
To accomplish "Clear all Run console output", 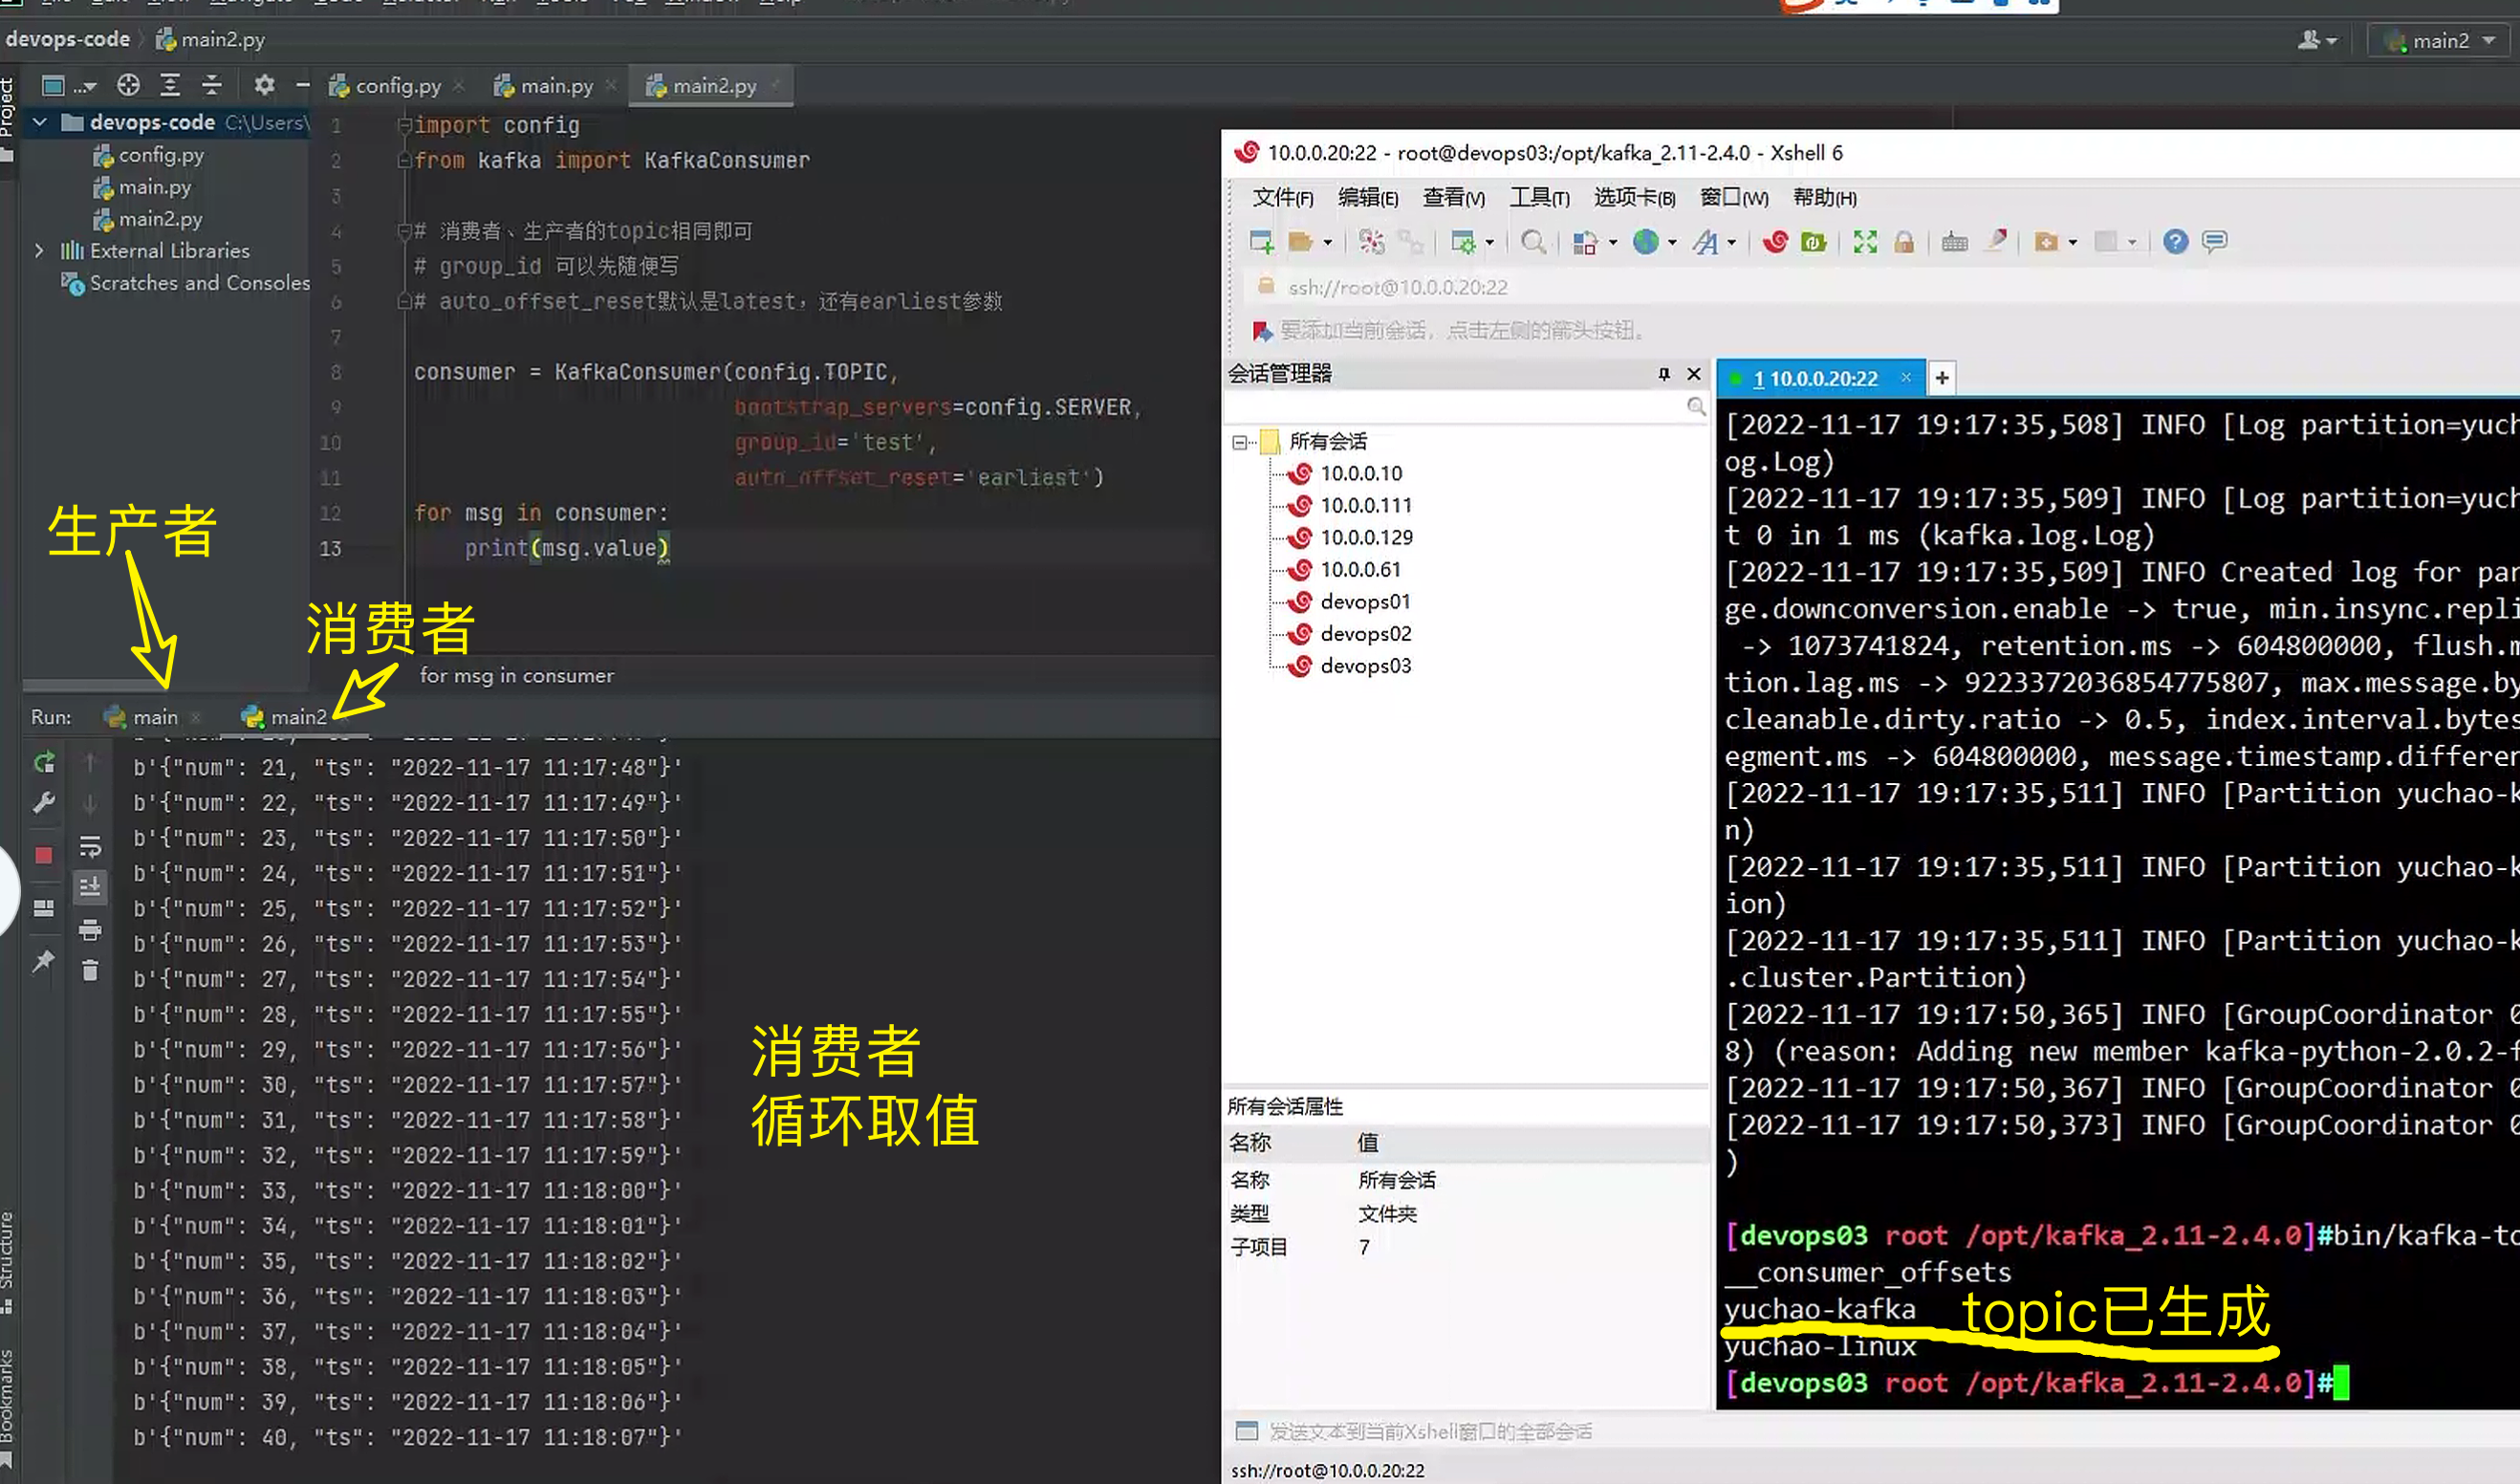I will coord(90,970).
